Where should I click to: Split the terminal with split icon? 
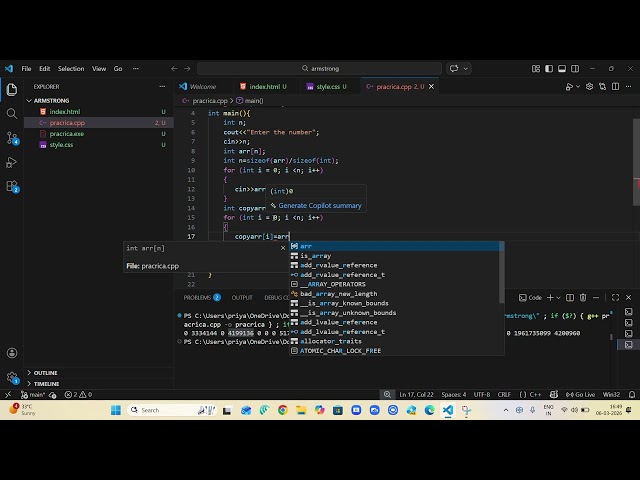click(570, 298)
